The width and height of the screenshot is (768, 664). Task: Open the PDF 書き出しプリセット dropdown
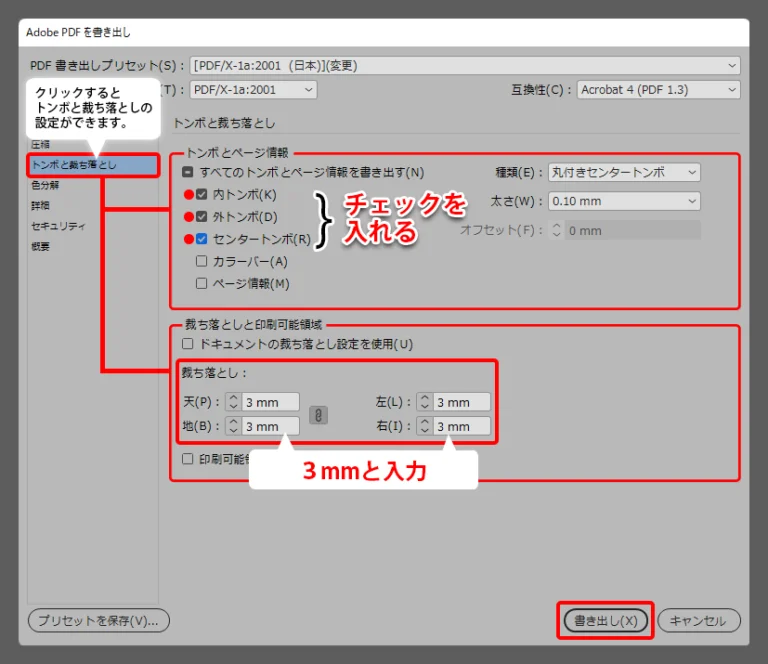pos(464,66)
